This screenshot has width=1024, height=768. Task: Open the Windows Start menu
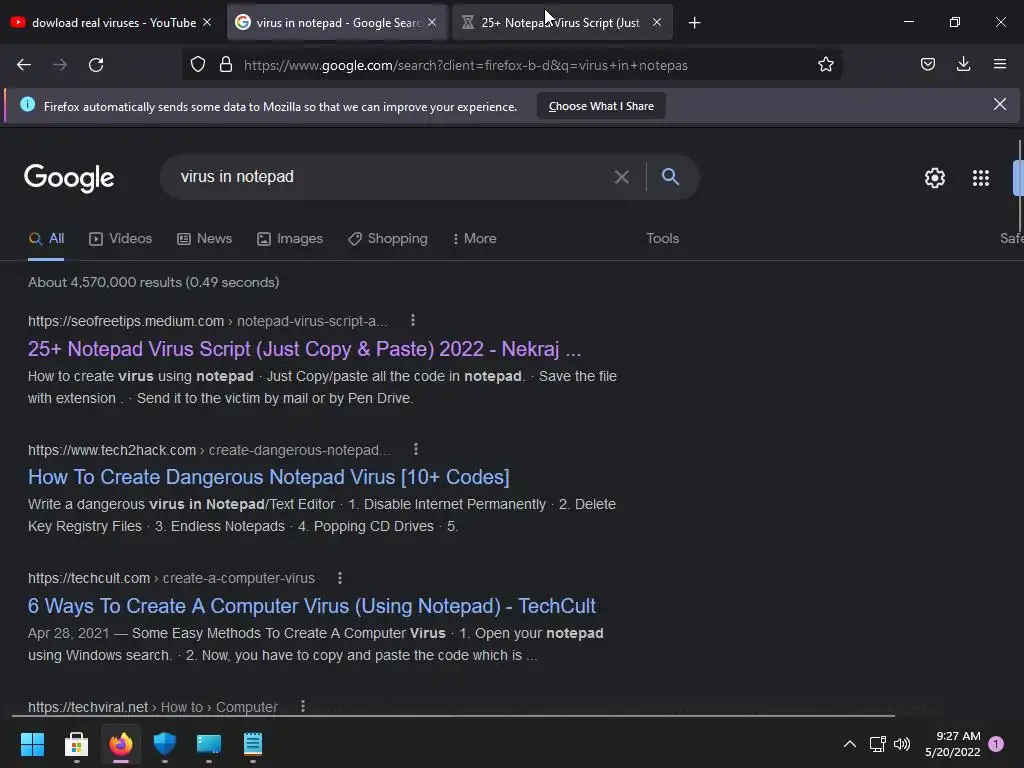pos(32,744)
